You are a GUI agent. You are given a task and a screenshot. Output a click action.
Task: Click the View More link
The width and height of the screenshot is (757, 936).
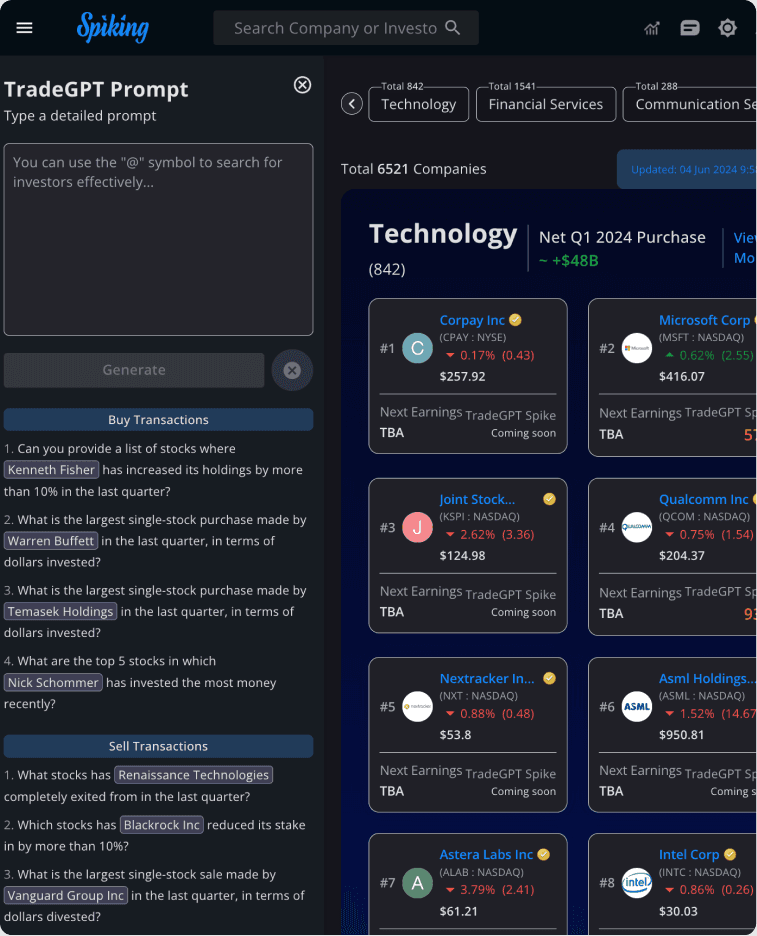pyautogui.click(x=744, y=248)
